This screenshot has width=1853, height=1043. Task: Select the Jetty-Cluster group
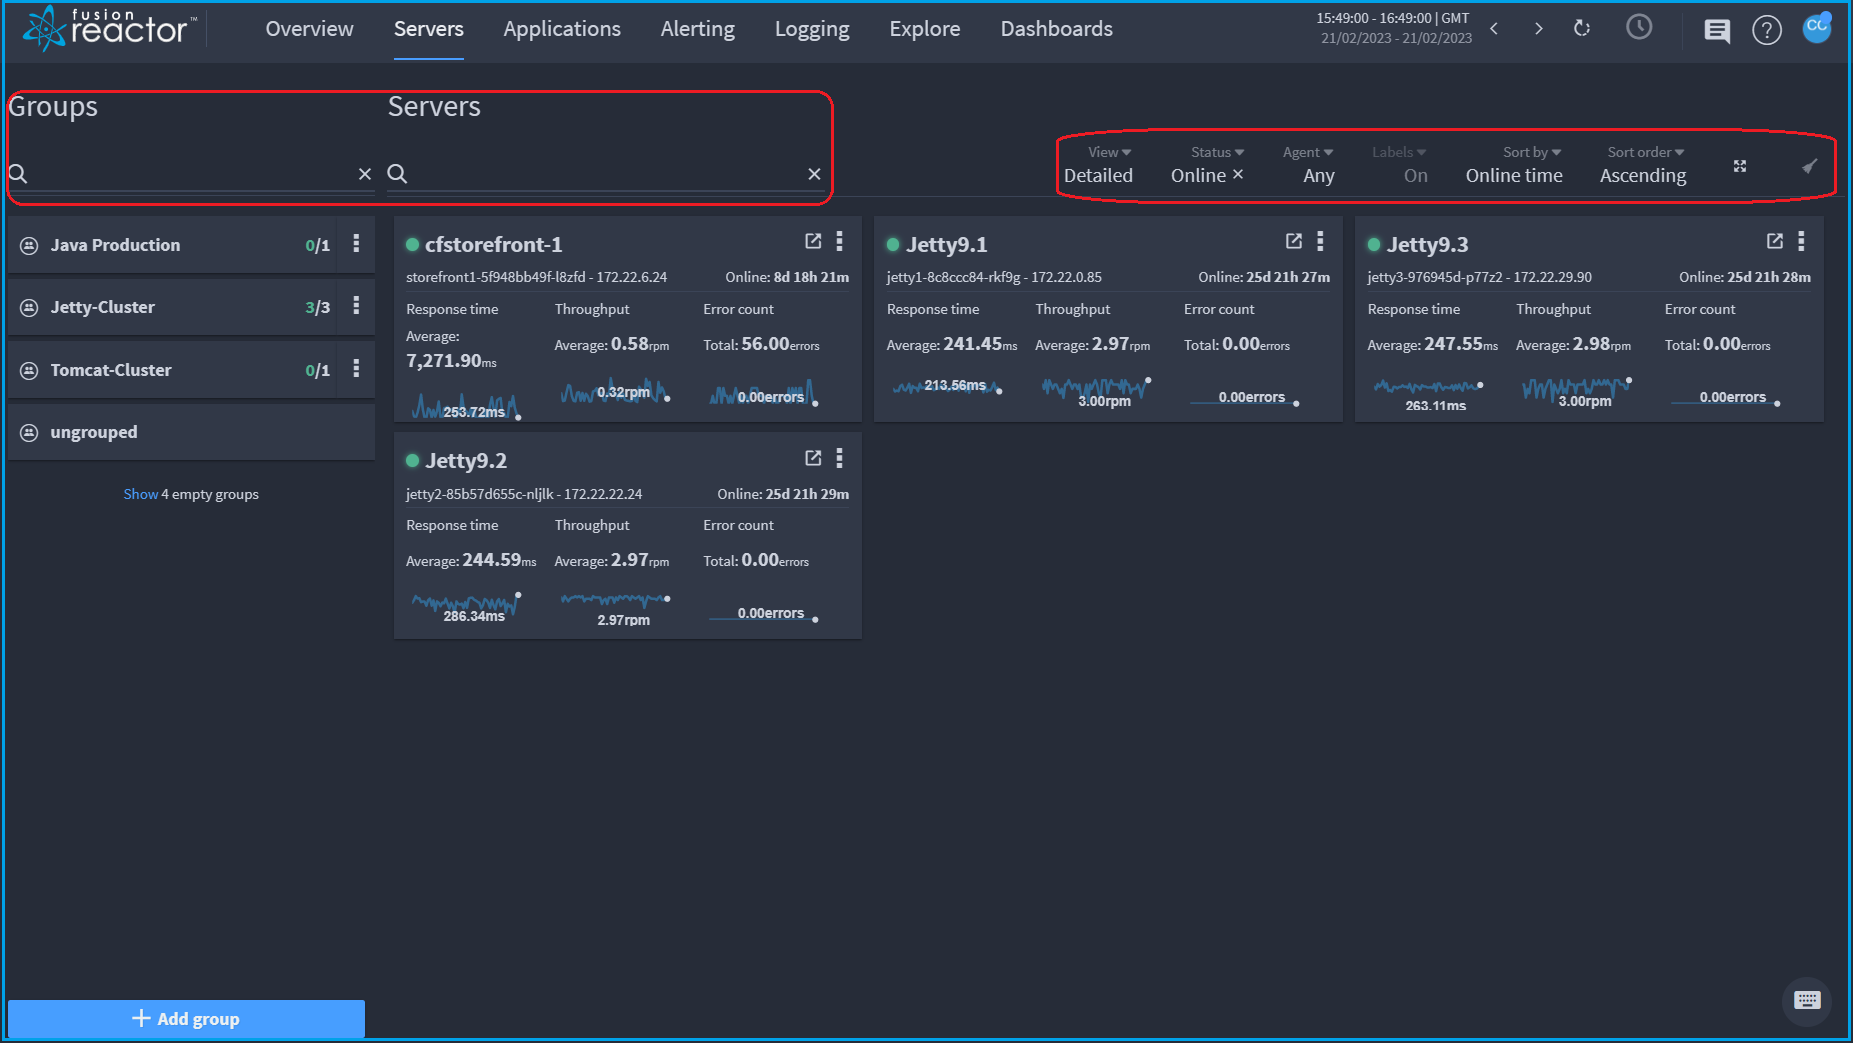pyautogui.click(x=172, y=307)
